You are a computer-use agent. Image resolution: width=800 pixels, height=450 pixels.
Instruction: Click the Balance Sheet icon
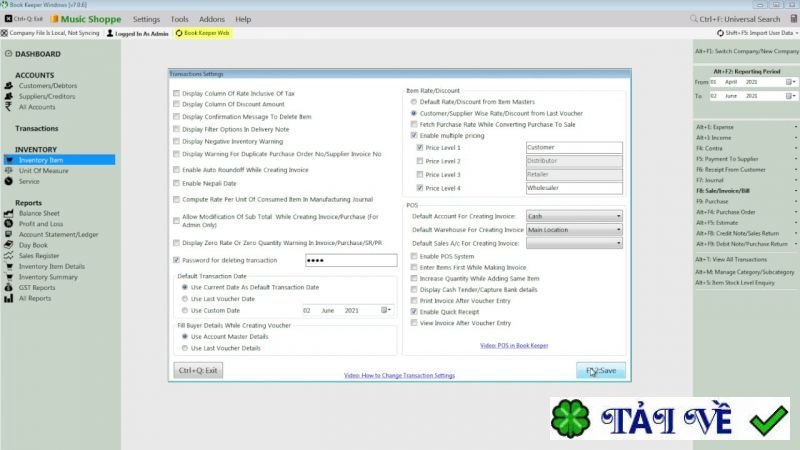click(9, 213)
